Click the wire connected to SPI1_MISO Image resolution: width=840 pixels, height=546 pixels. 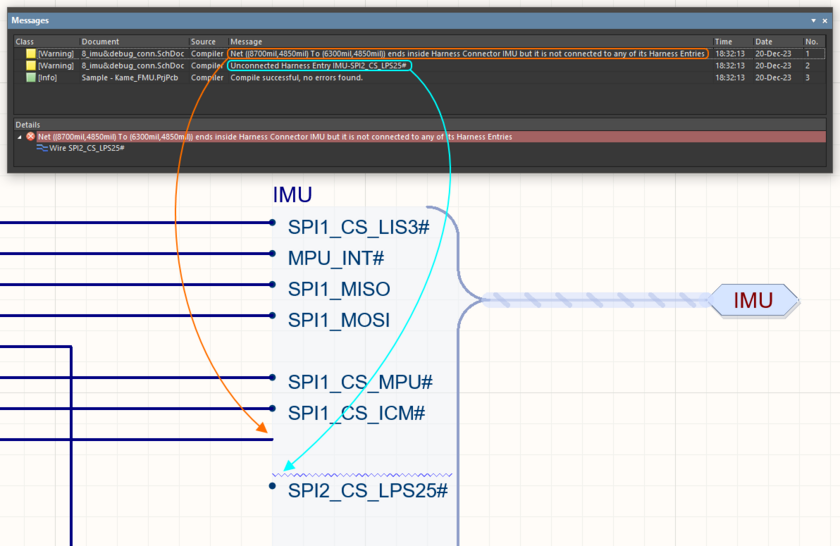tap(137, 285)
